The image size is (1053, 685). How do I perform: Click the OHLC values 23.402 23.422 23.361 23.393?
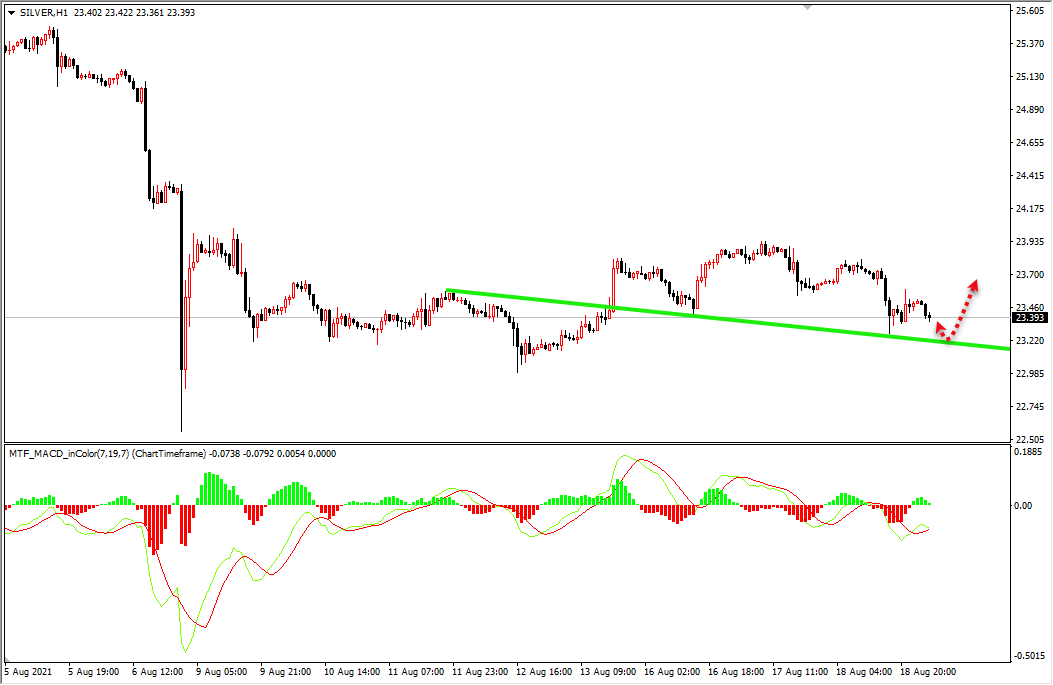134,13
